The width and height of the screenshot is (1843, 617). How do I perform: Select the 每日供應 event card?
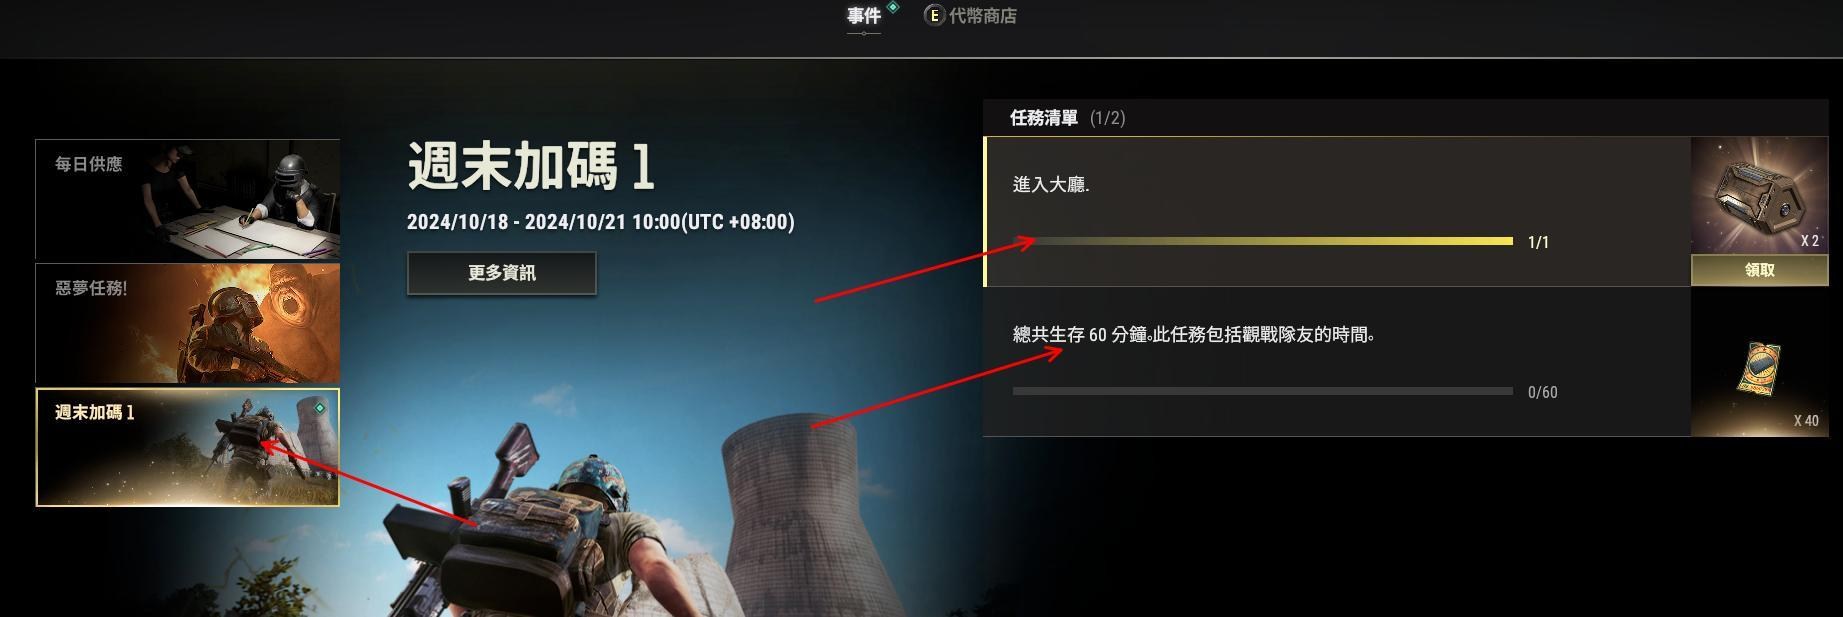[x=188, y=200]
